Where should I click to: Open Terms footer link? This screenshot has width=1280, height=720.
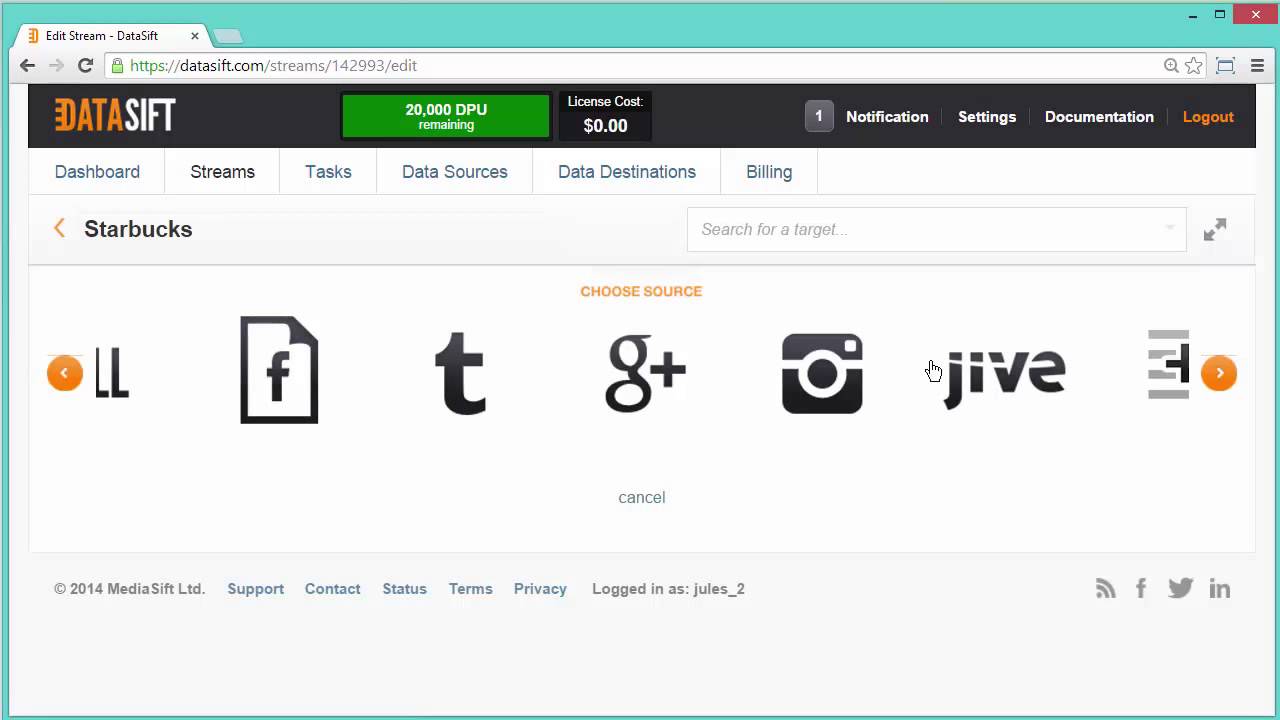click(x=471, y=589)
